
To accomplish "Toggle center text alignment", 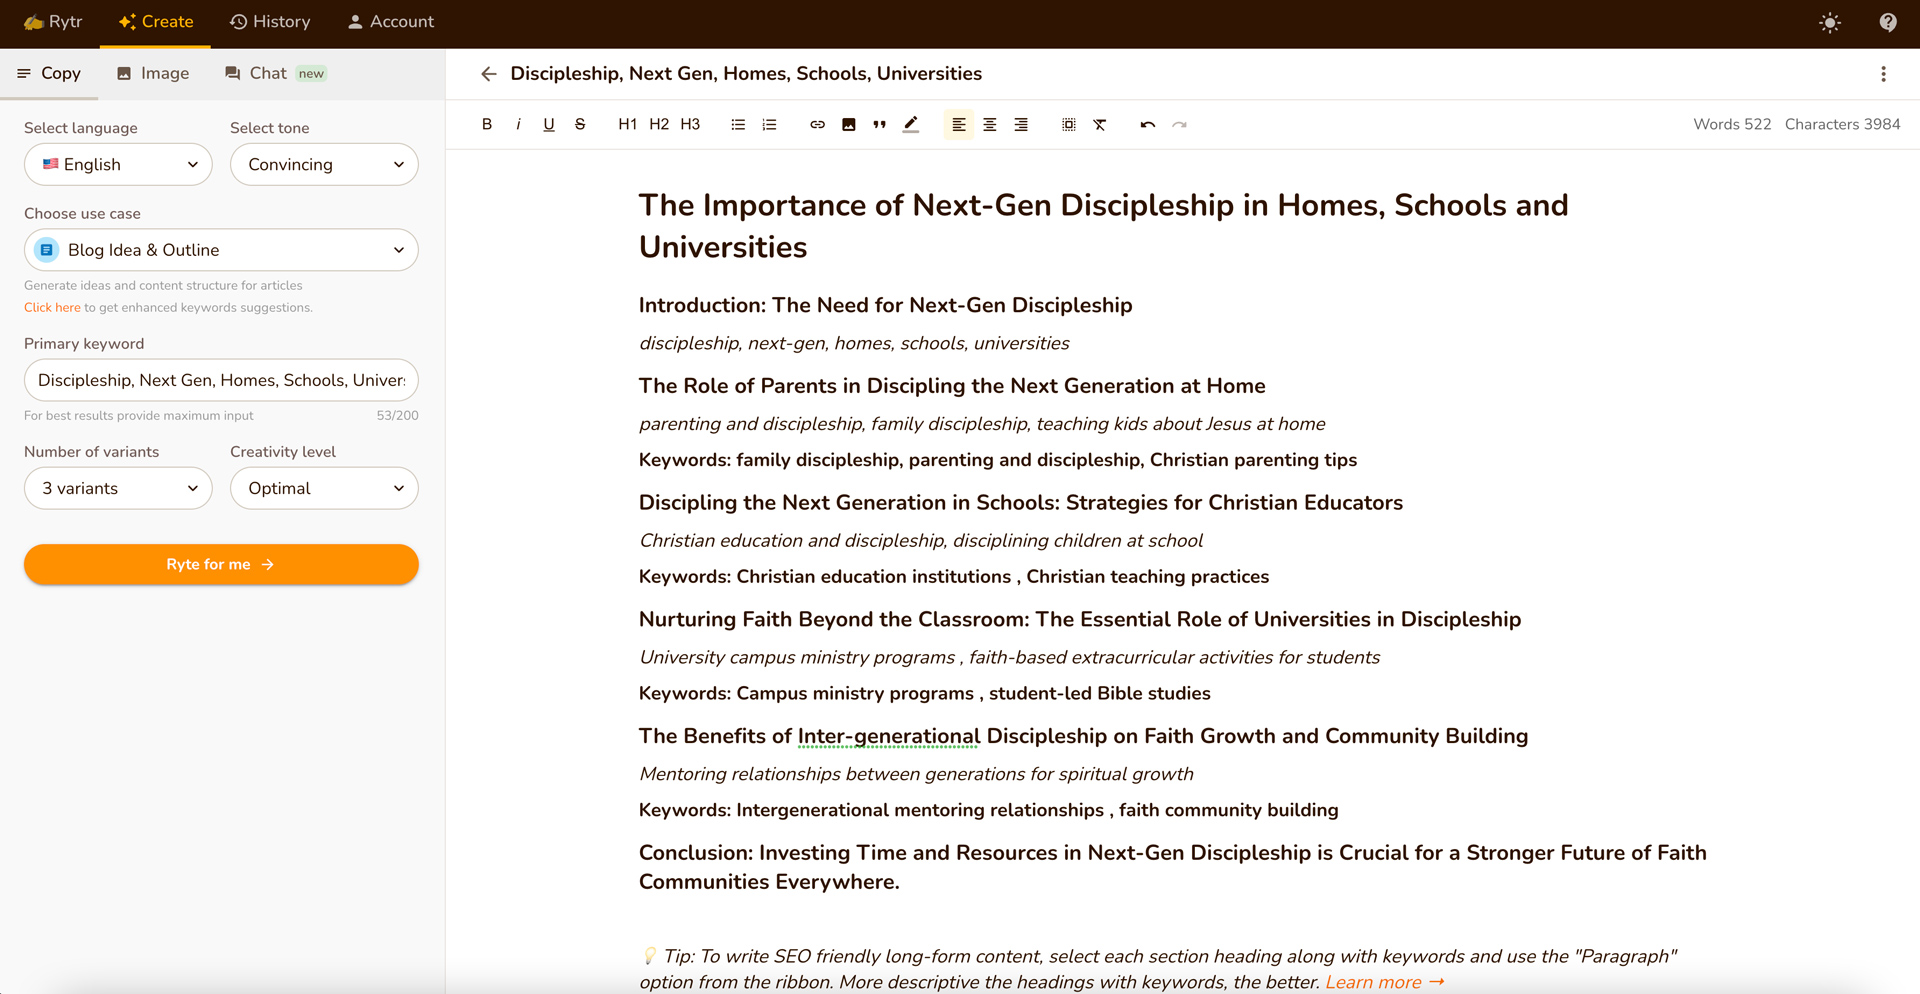I will (990, 124).
